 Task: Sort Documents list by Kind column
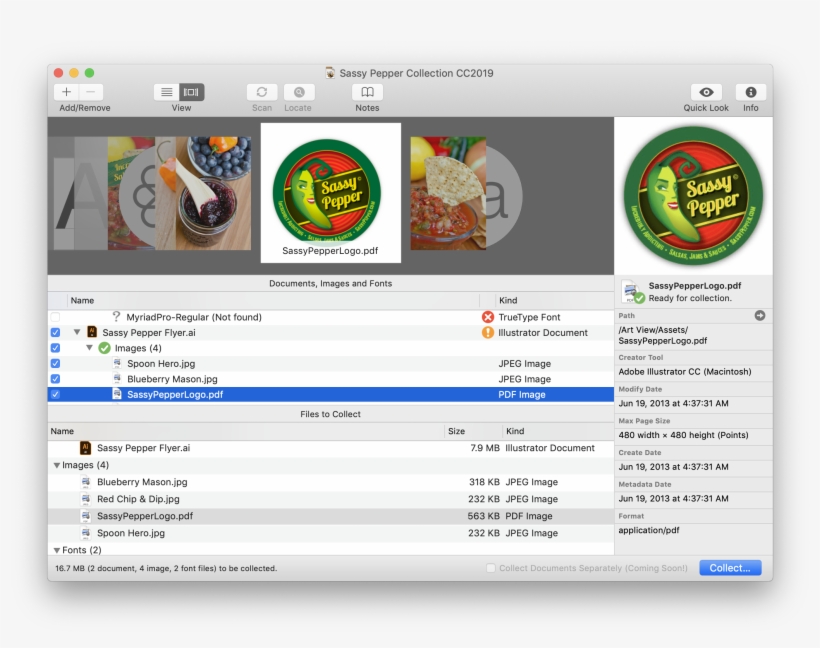tap(554, 300)
